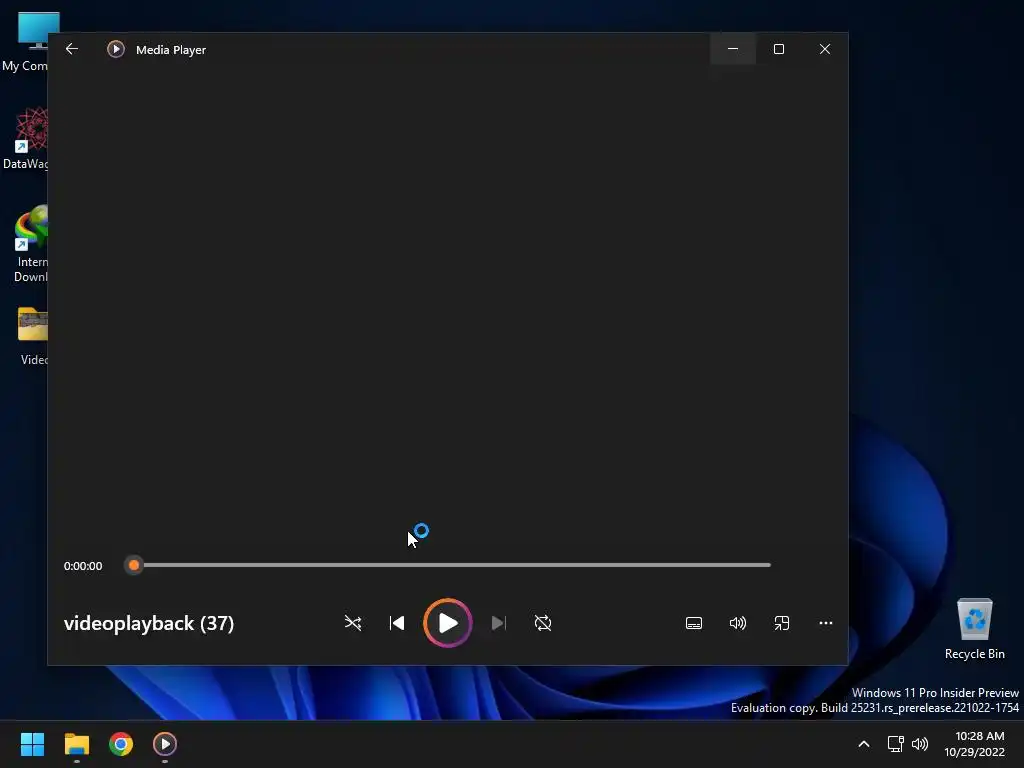Skip to the previous track
The image size is (1024, 768).
click(396, 623)
